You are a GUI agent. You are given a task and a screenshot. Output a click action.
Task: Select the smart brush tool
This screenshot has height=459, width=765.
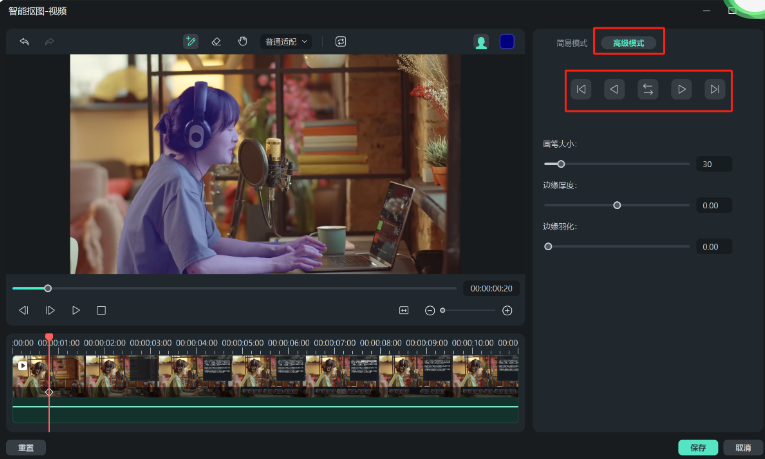click(x=190, y=42)
